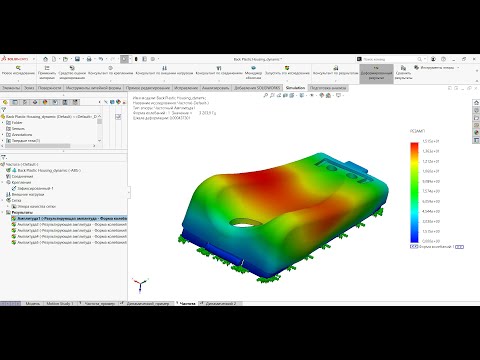Click next mode shape arrow under legend
480x360 pixels.
pos(459,247)
